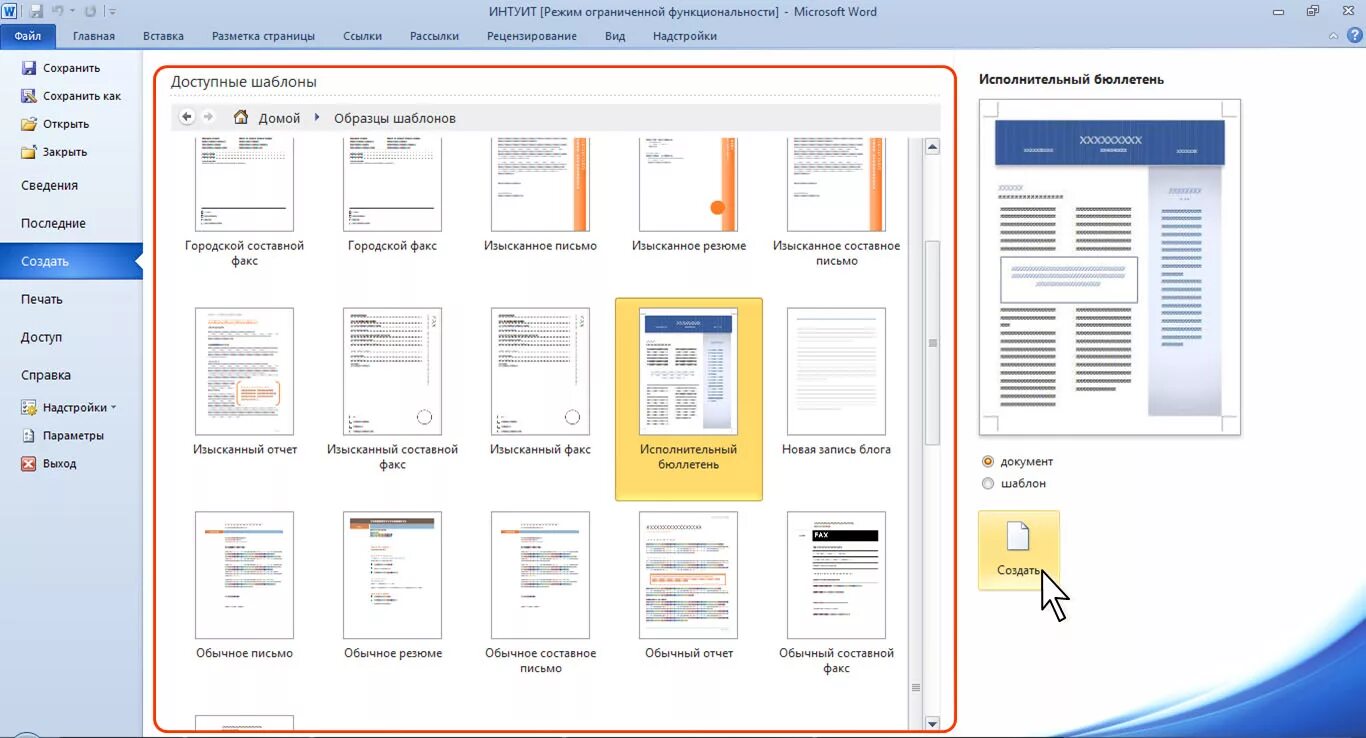This screenshot has height=738, width=1366.
Task: Select the Обычный составной факс template
Action: coord(836,595)
